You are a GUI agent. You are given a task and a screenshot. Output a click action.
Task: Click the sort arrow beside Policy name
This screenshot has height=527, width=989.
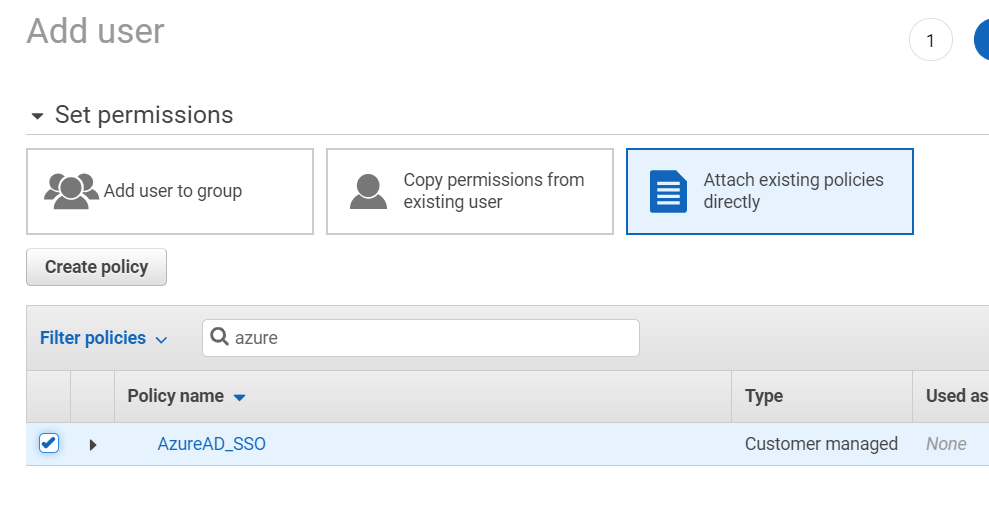[239, 397]
